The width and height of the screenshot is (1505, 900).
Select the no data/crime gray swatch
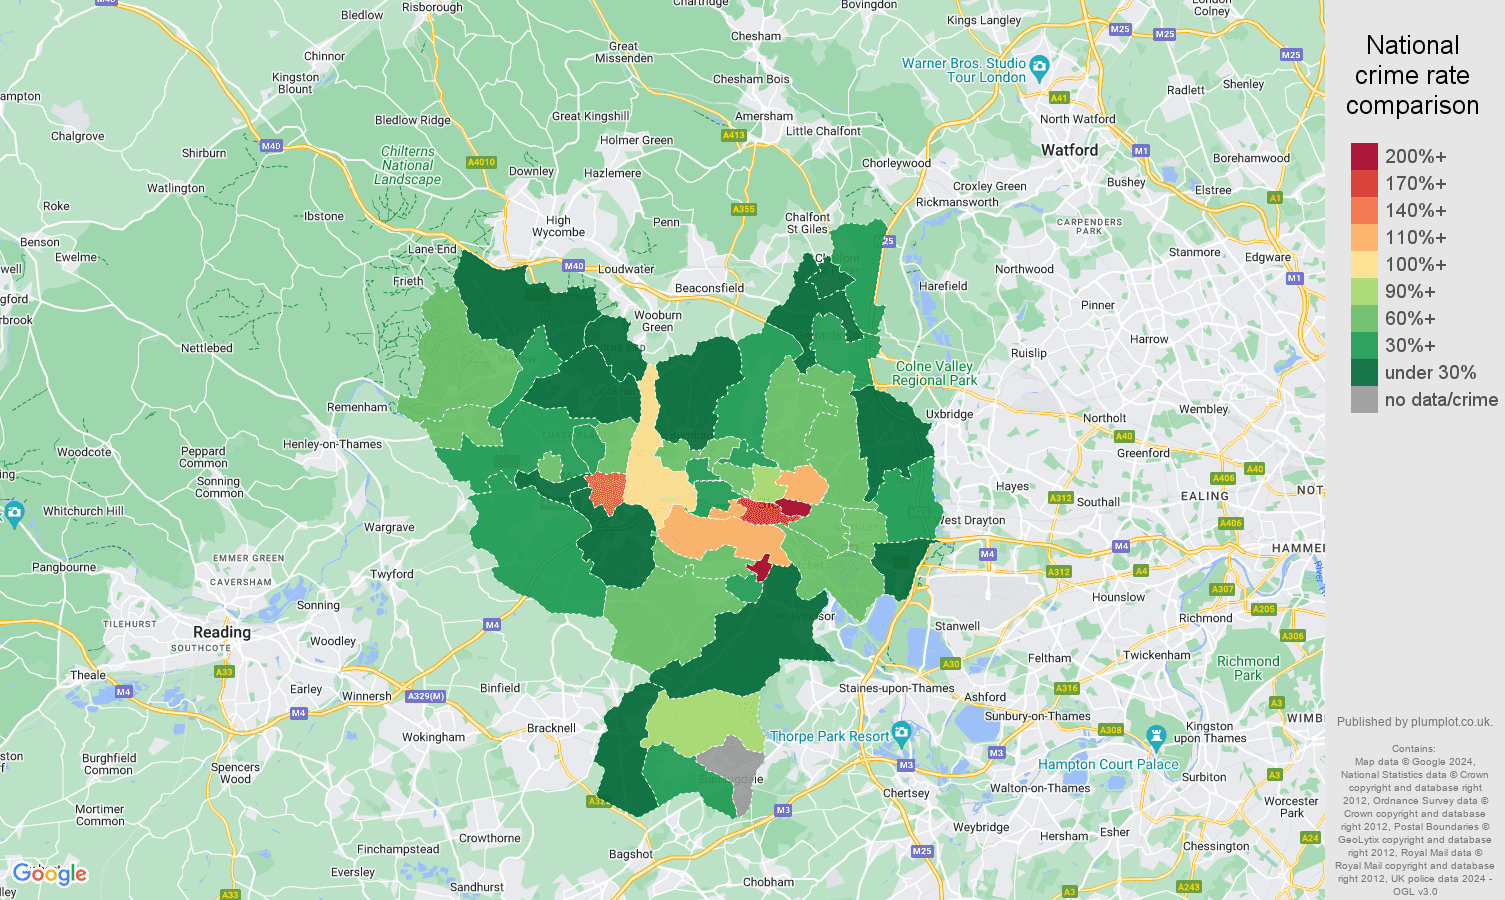(x=1364, y=399)
